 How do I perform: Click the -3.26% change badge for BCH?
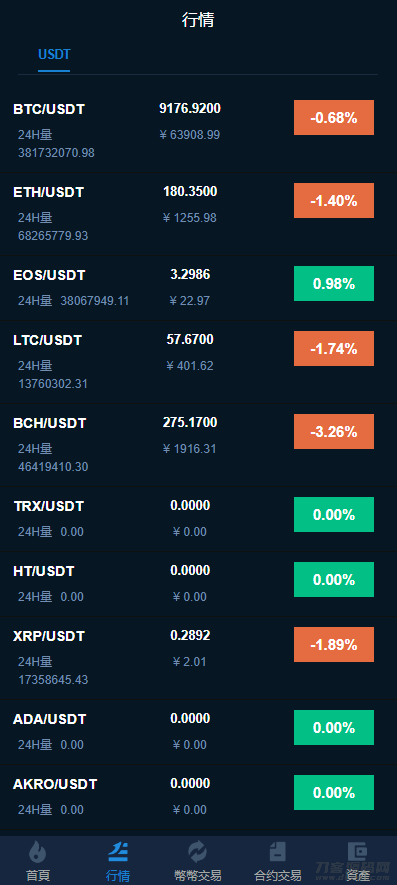point(334,431)
